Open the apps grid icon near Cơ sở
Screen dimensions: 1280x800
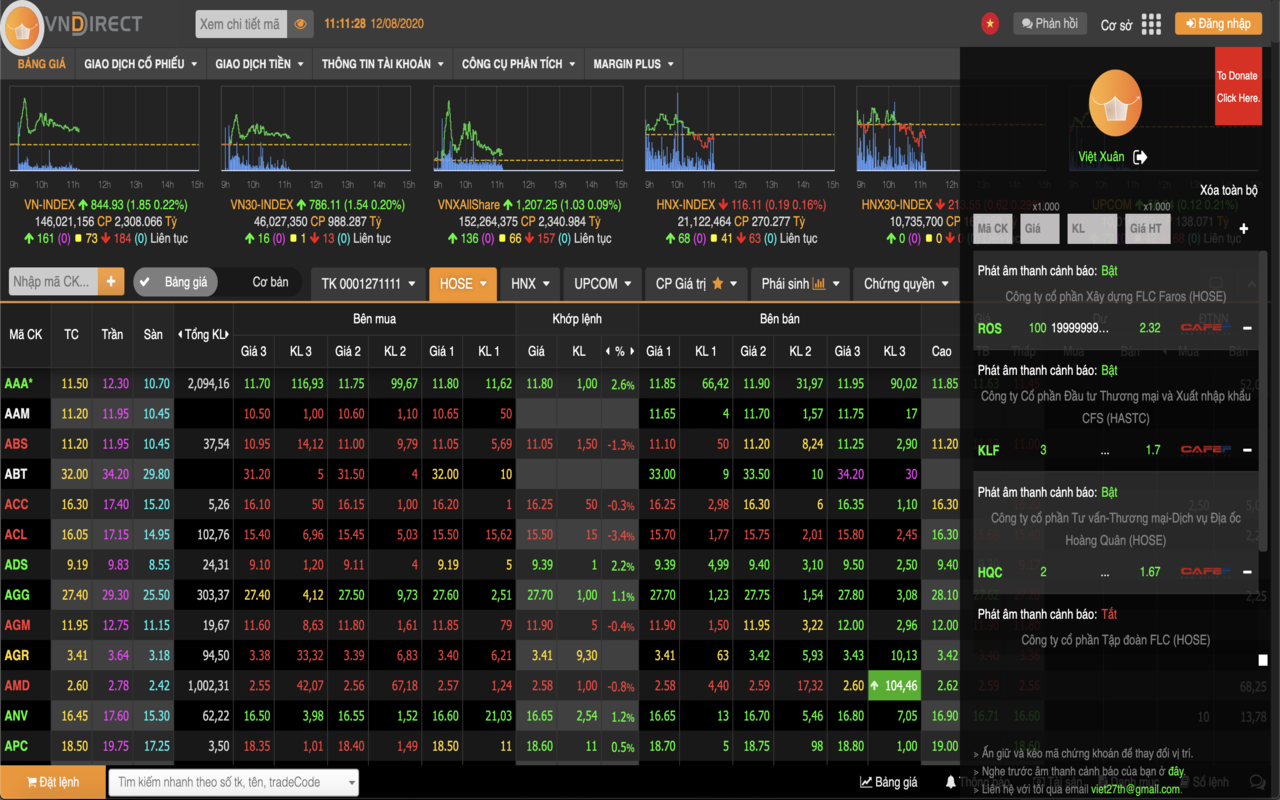coord(1151,24)
